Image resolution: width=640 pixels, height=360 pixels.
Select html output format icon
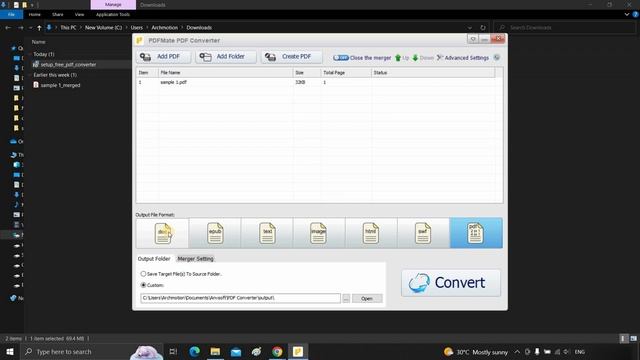pos(371,233)
